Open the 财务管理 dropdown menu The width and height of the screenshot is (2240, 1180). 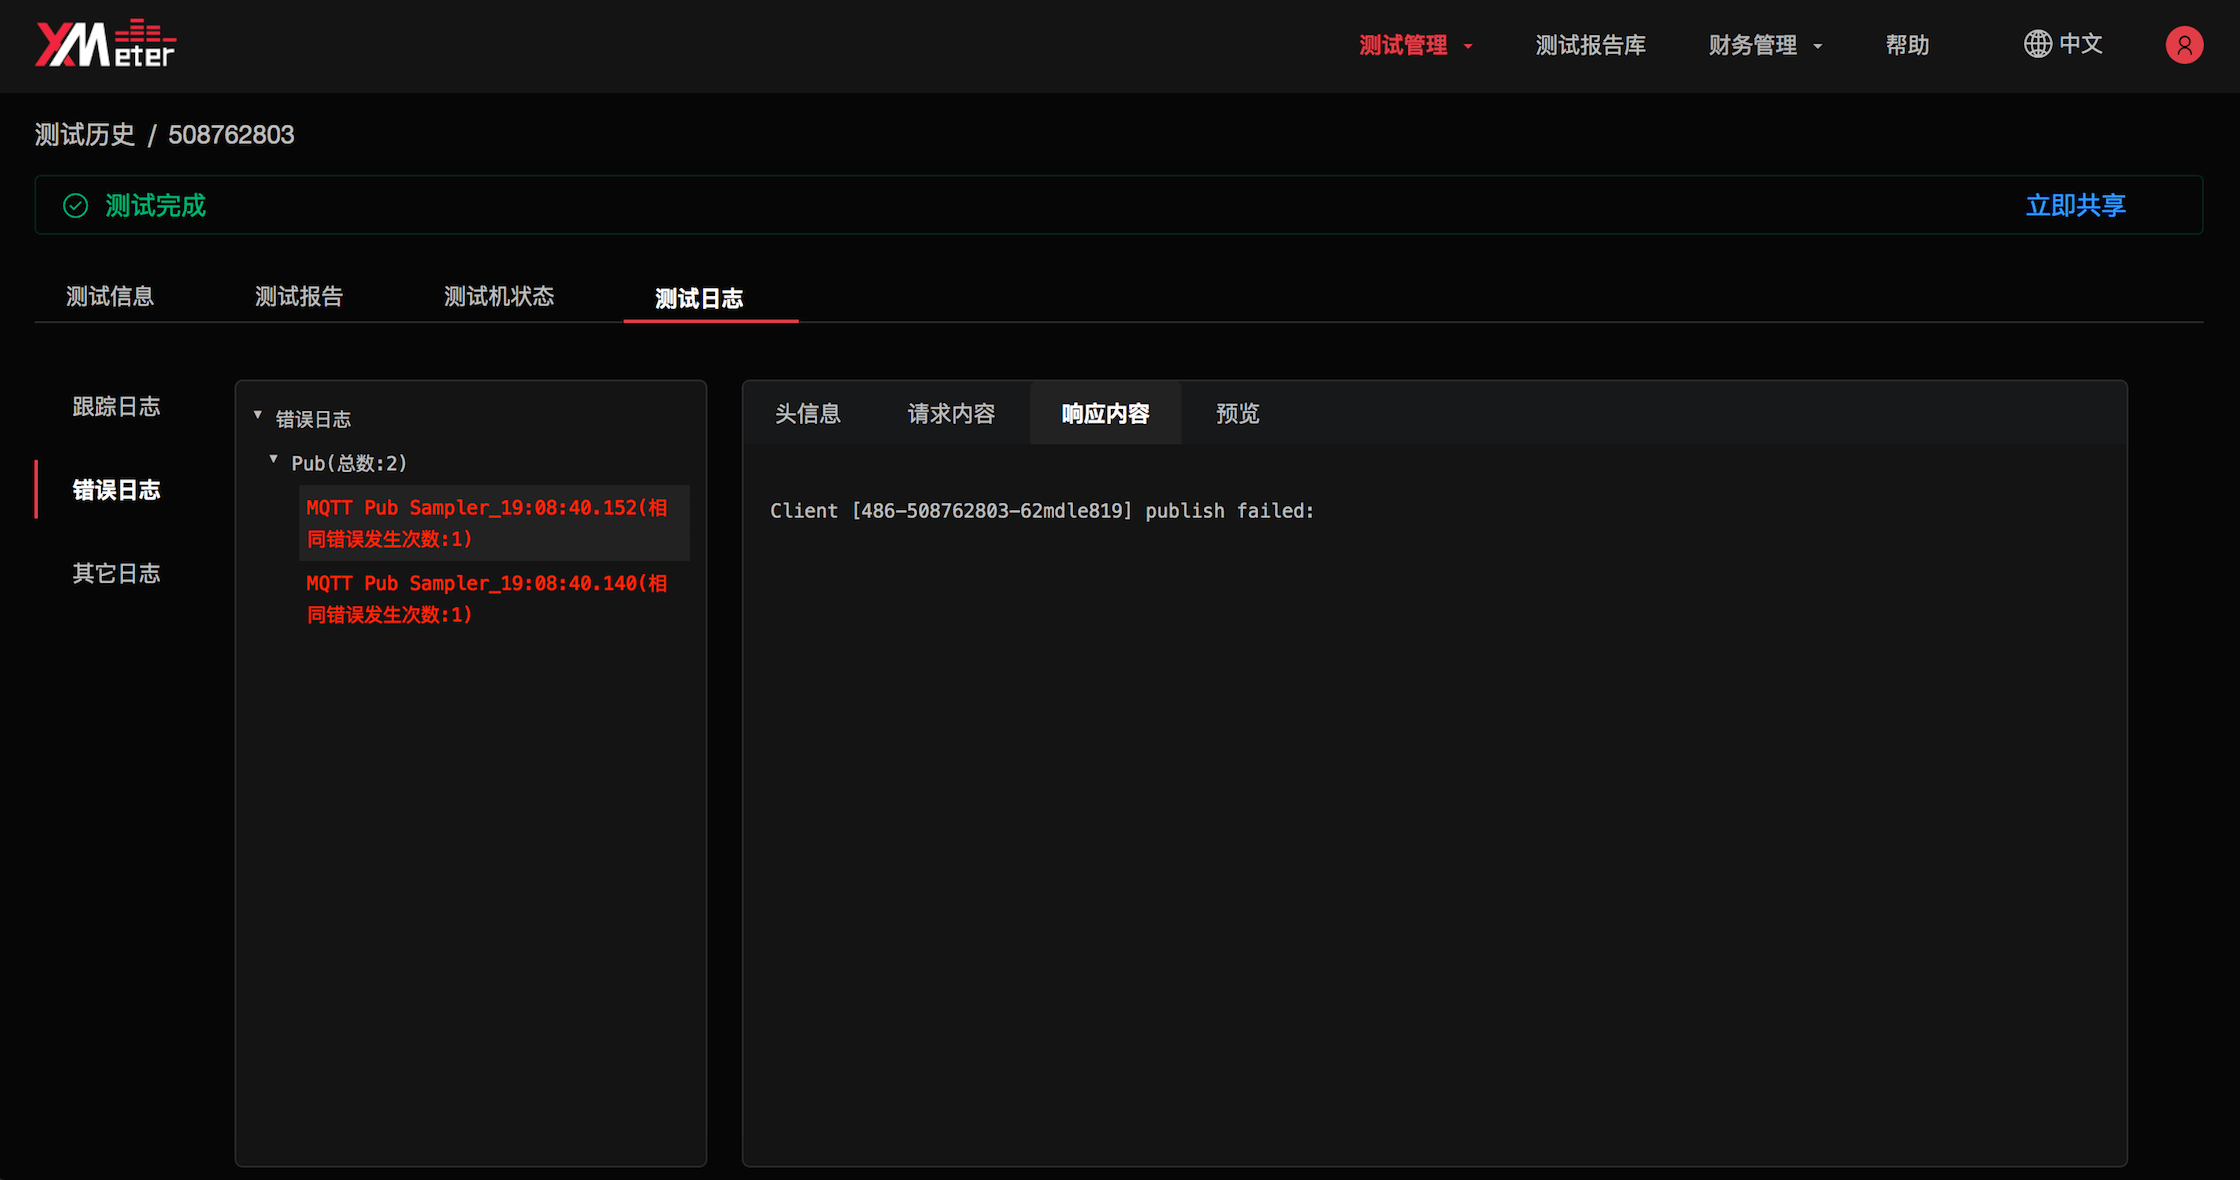[1753, 44]
